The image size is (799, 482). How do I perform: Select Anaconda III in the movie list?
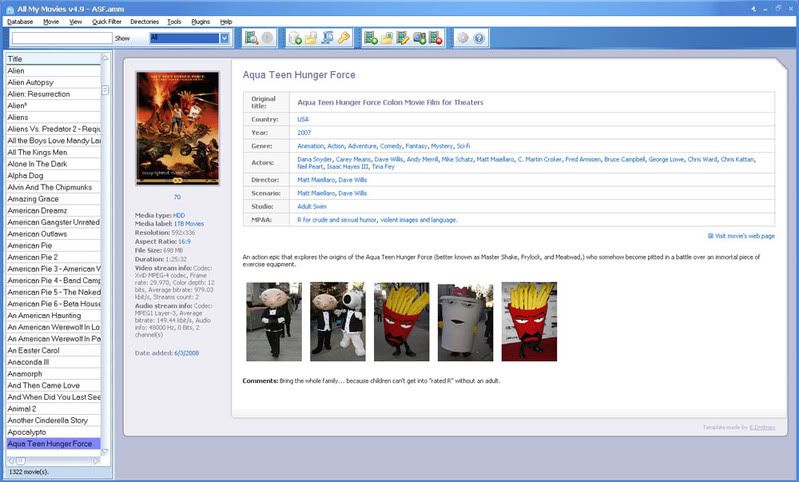click(x=53, y=362)
